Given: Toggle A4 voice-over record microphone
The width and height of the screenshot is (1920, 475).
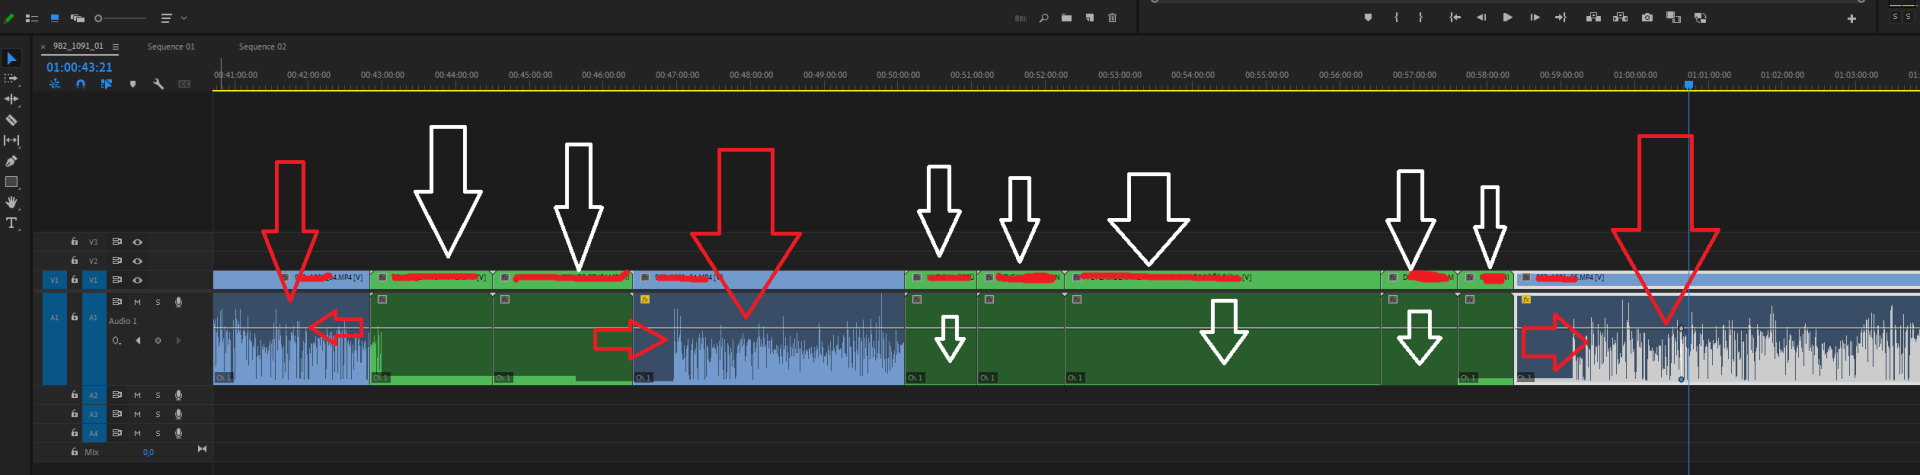Looking at the screenshot, I should coord(178,433).
